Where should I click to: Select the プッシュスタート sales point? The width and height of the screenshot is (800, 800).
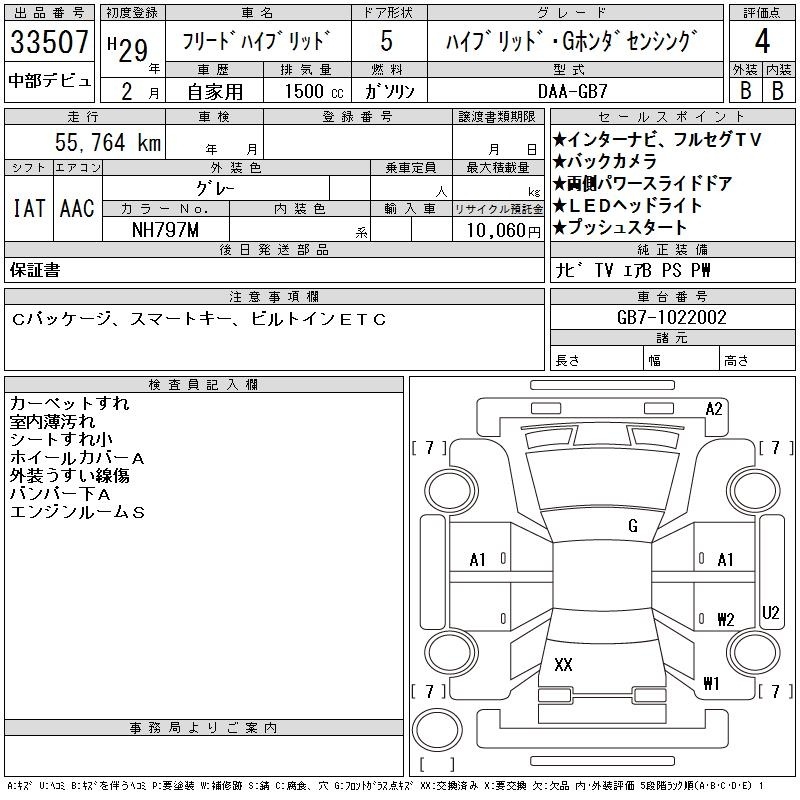click(x=624, y=227)
